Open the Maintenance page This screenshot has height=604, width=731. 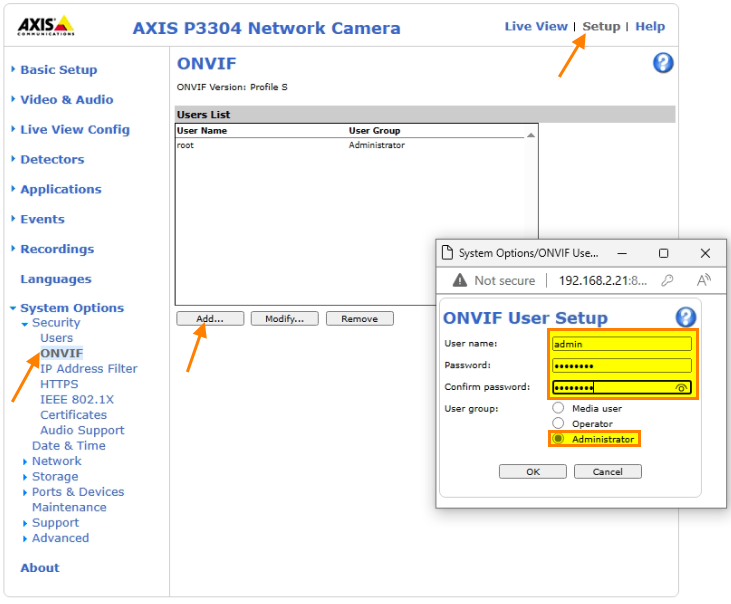click(x=69, y=507)
